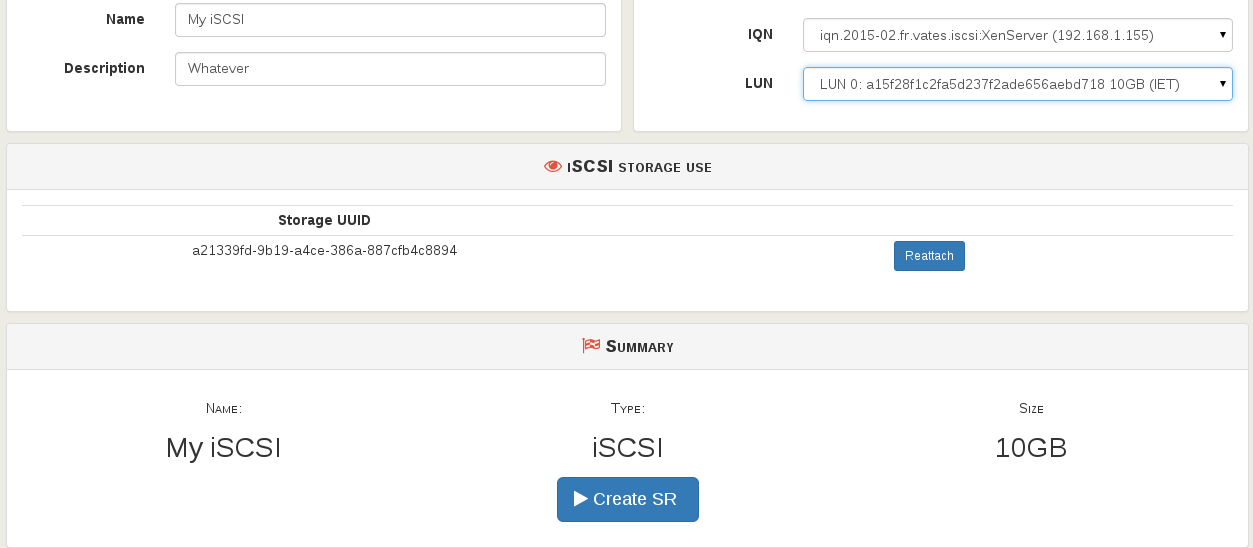This screenshot has height=548, width=1253.
Task: Click the flag icon next to Summary
Action: point(591,346)
